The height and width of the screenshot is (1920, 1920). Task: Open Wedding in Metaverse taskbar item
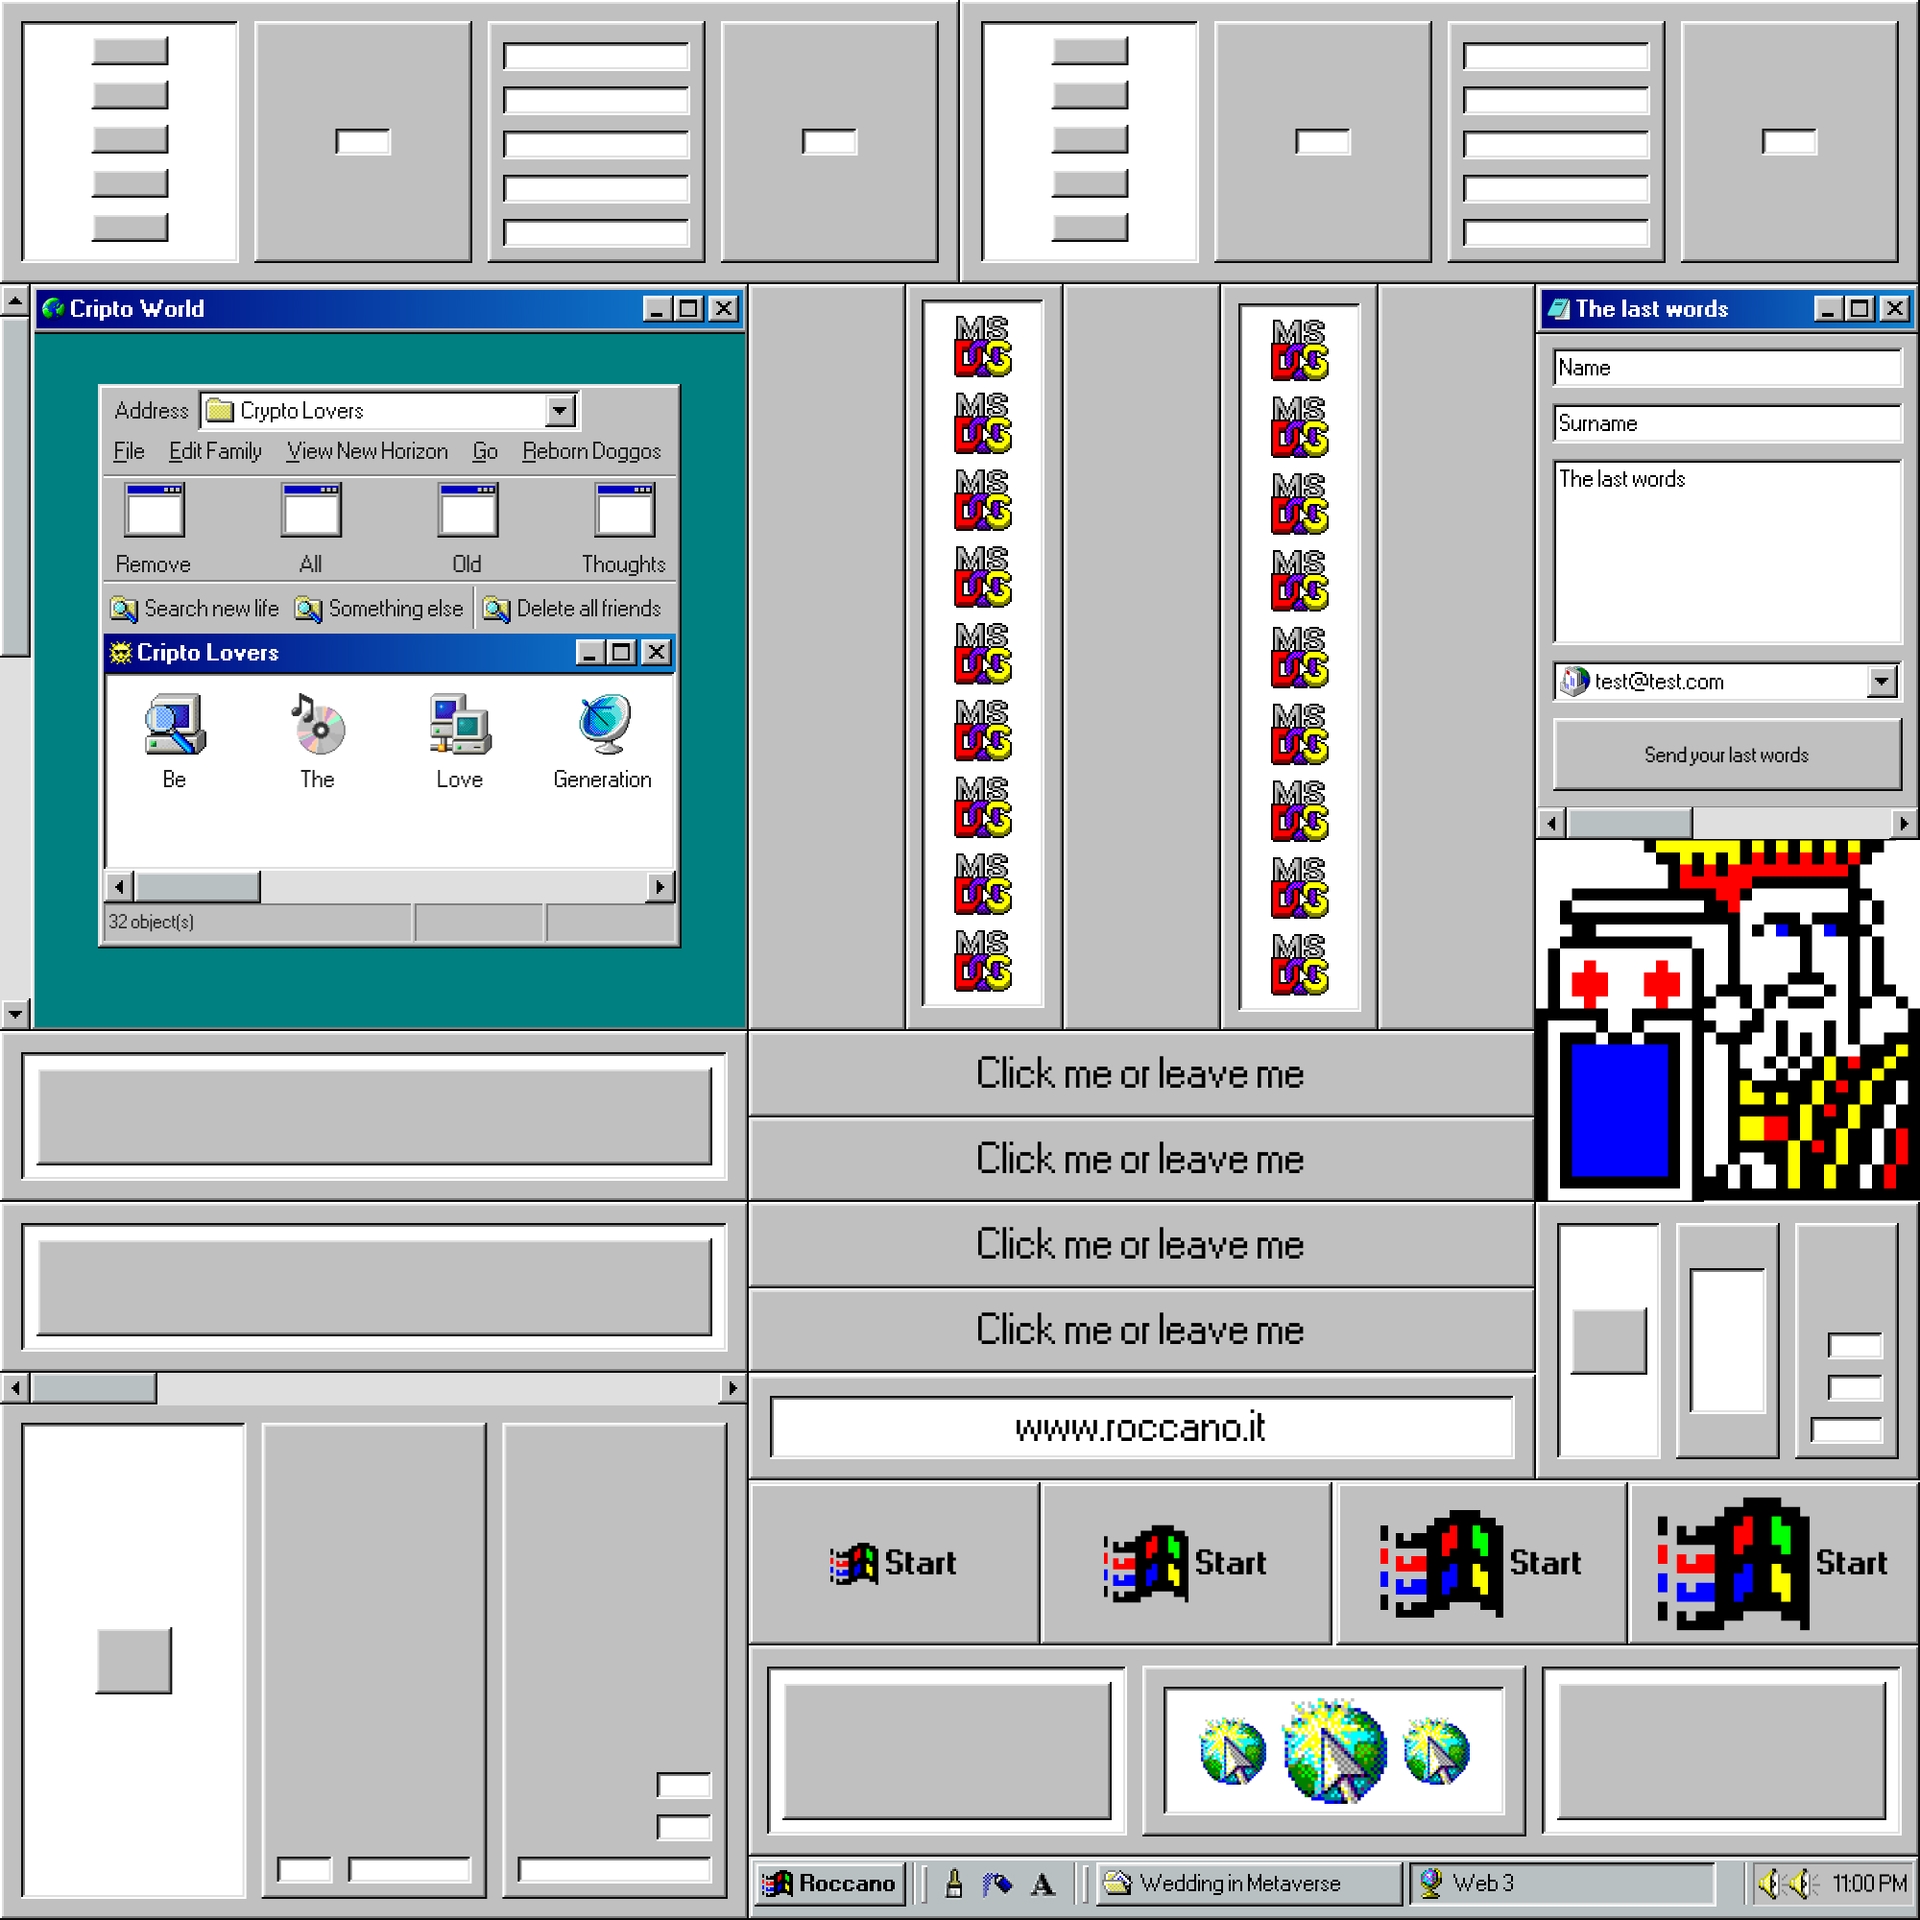click(x=1248, y=1883)
